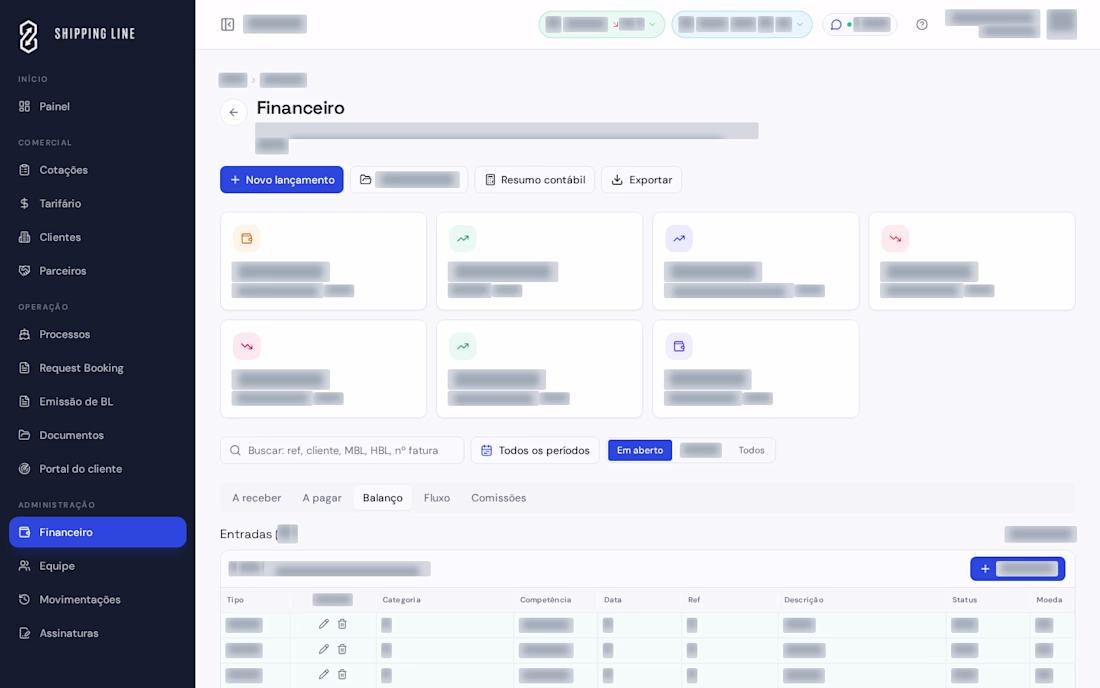Select the blurred middle status filter option
Screen dimensions: 1100x688
tap(701, 450)
